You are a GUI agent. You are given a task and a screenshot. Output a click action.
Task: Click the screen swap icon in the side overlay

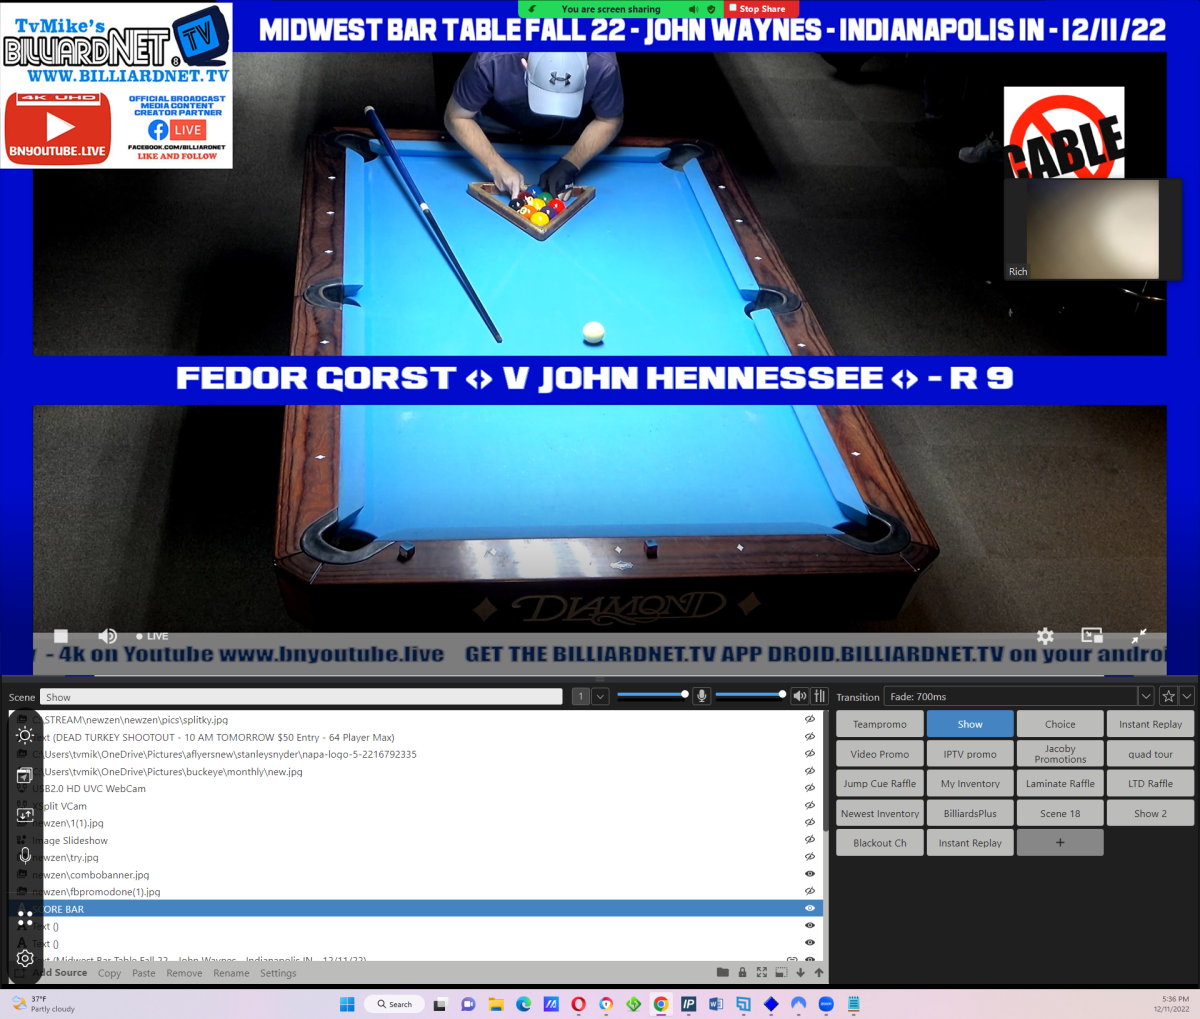25,815
